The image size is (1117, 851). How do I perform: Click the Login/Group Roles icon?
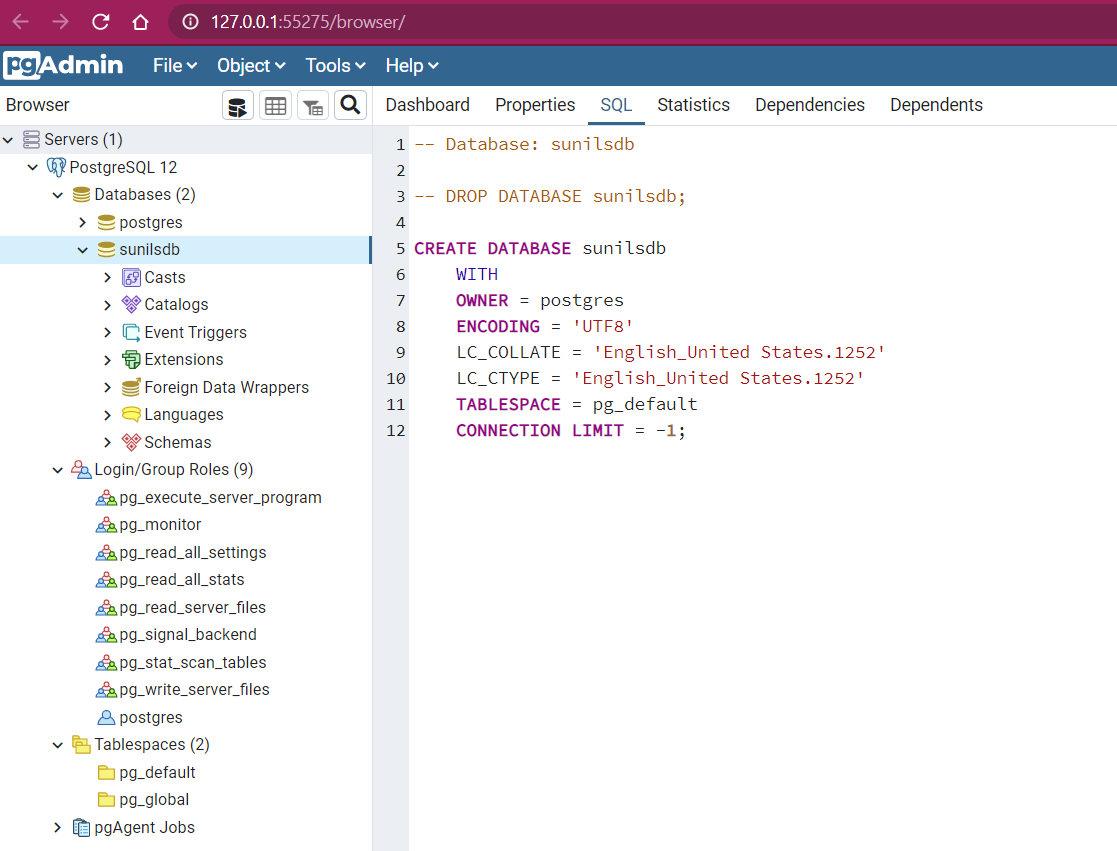tap(81, 470)
